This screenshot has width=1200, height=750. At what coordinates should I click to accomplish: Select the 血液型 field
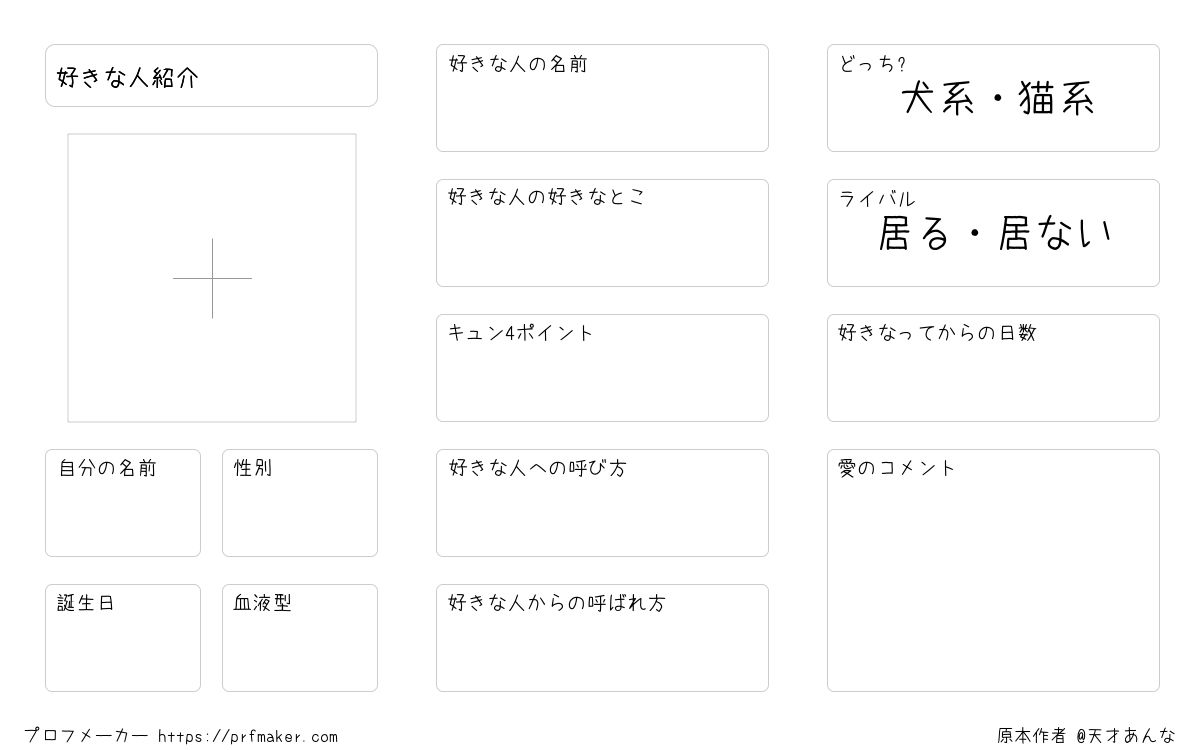[x=300, y=638]
